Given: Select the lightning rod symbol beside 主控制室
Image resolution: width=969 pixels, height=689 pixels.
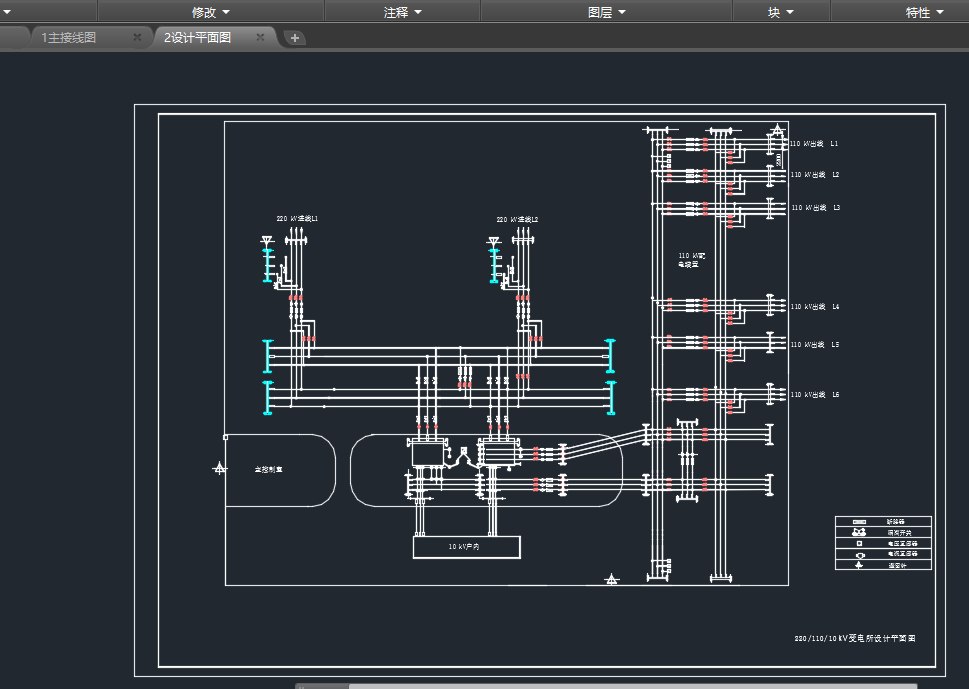Looking at the screenshot, I should pos(219,469).
